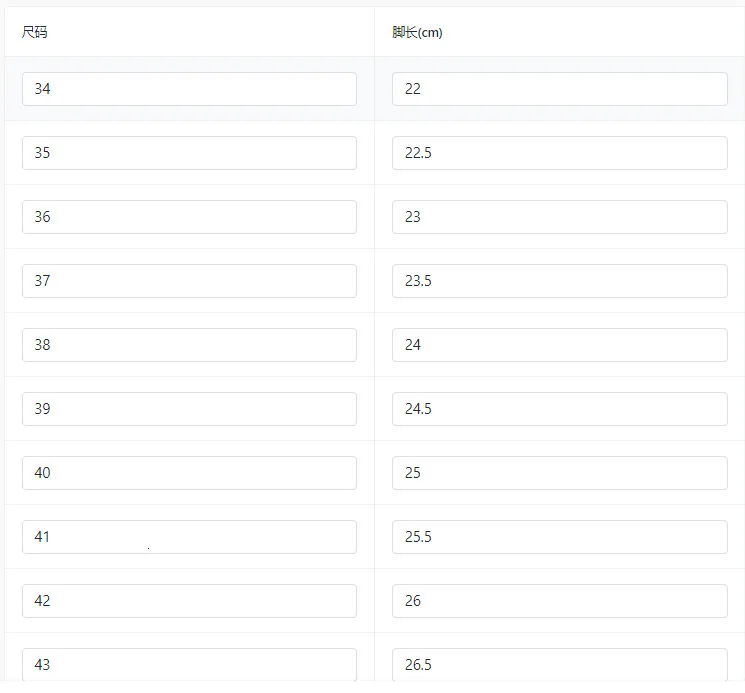The height and width of the screenshot is (693, 745).
Task: Click the foot length input showing 24
Action: point(559,345)
